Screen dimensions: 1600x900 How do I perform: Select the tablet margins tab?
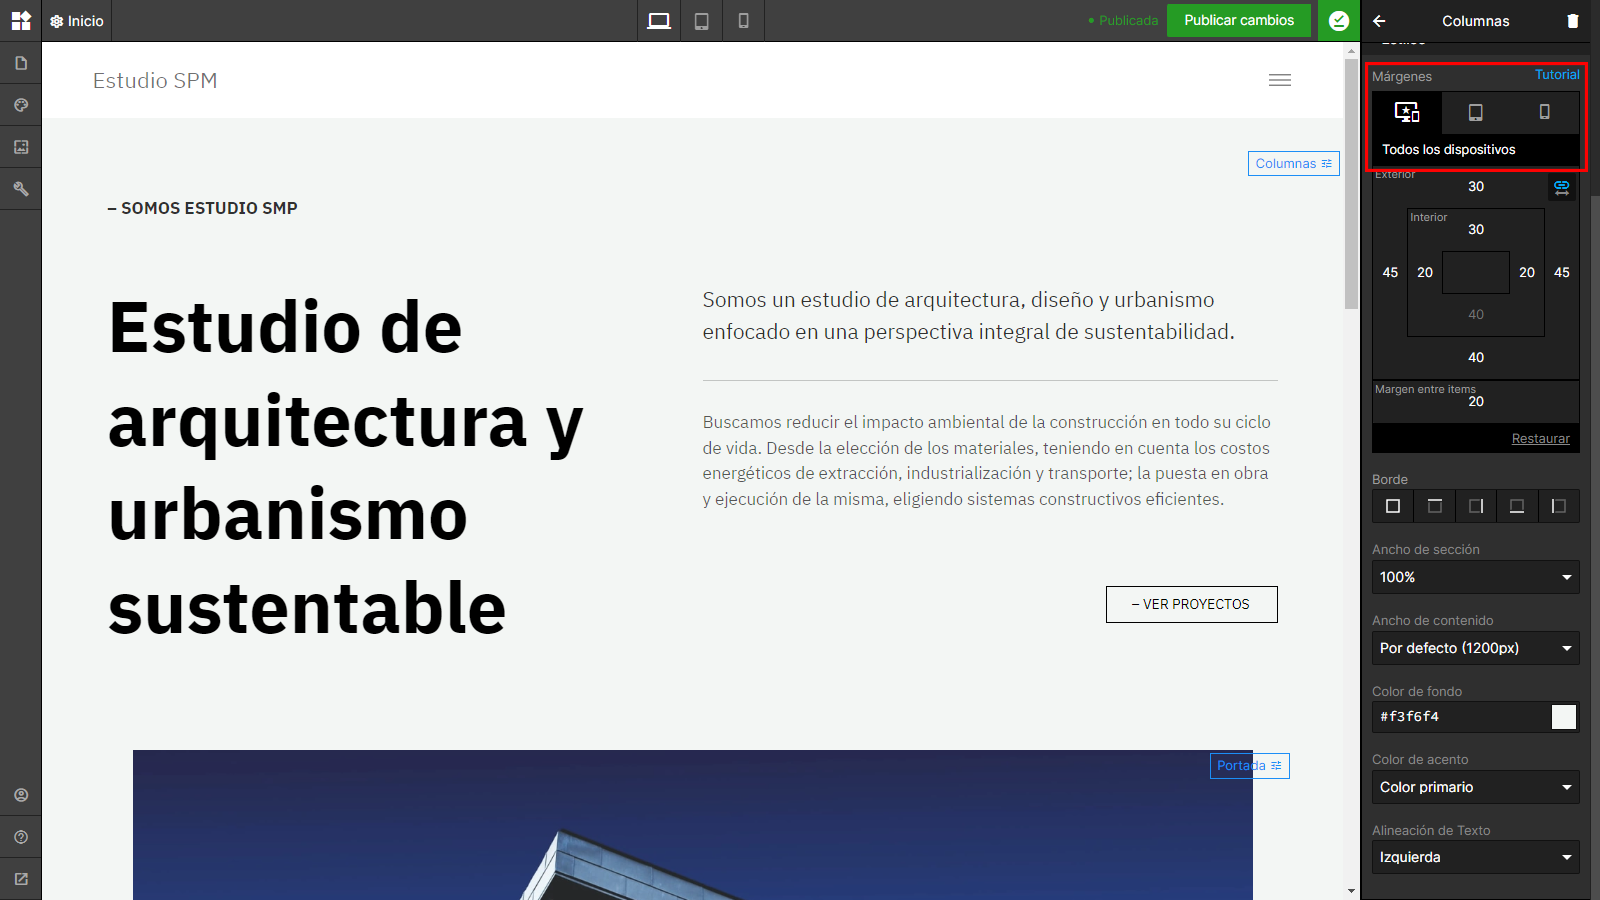coord(1475,112)
